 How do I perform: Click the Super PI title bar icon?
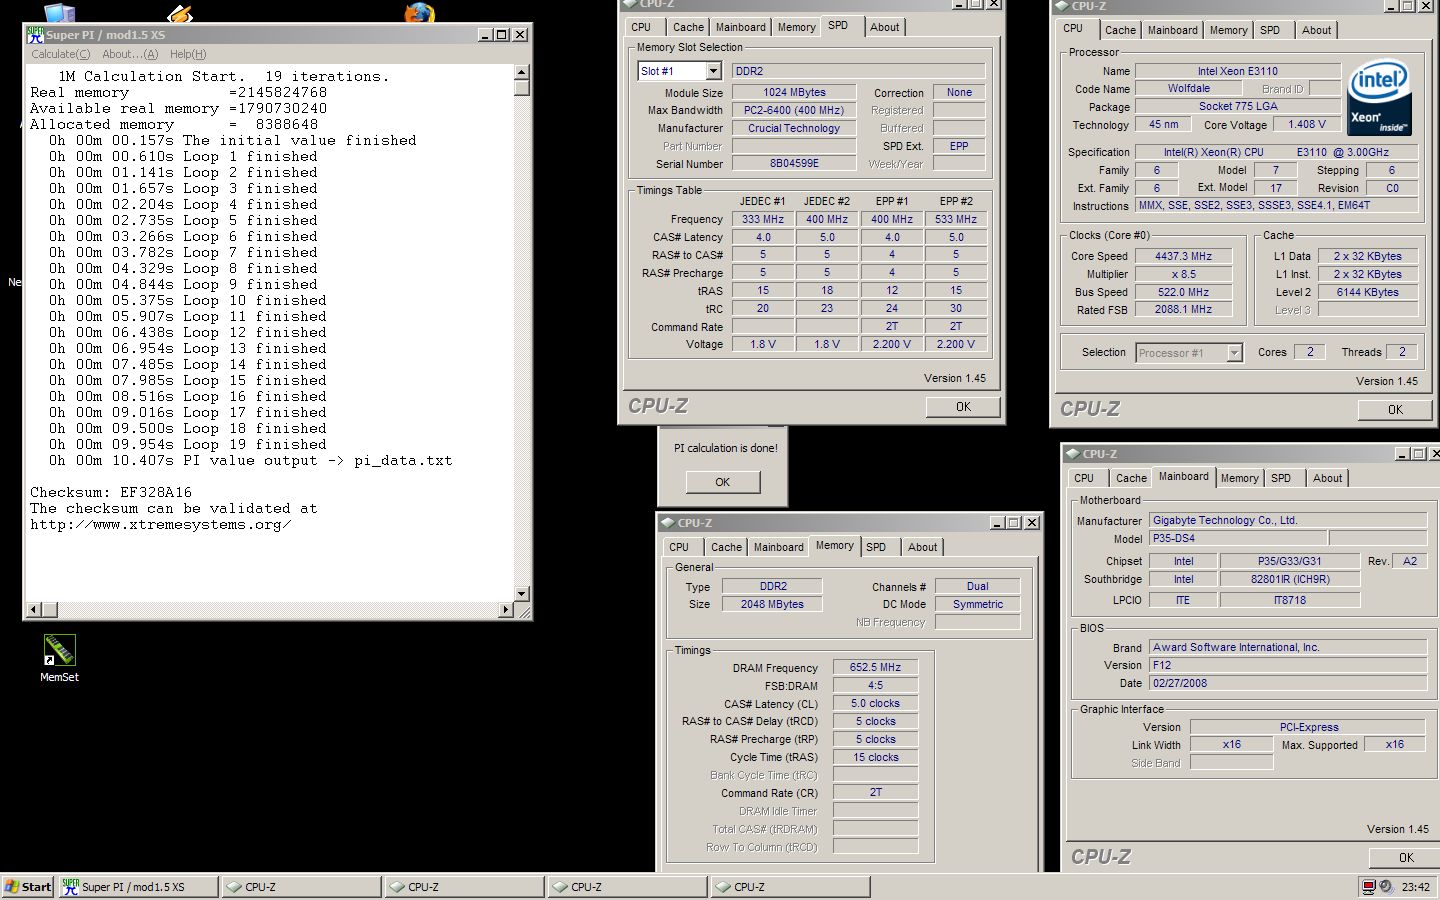(x=35, y=35)
